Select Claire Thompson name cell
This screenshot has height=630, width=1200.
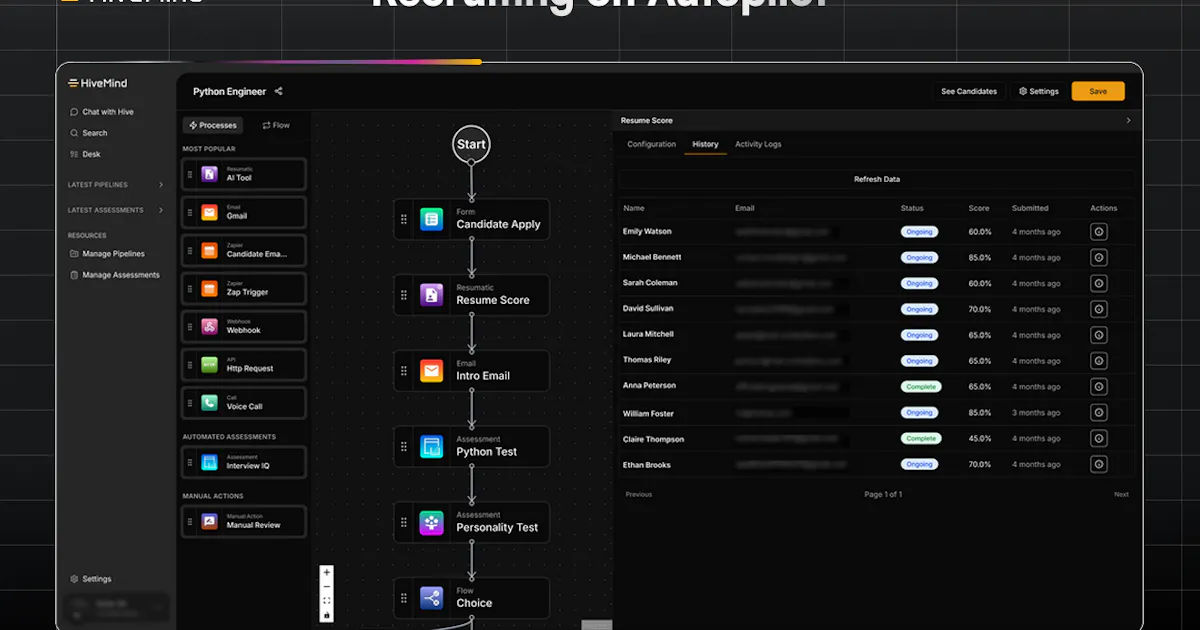pyautogui.click(x=654, y=439)
